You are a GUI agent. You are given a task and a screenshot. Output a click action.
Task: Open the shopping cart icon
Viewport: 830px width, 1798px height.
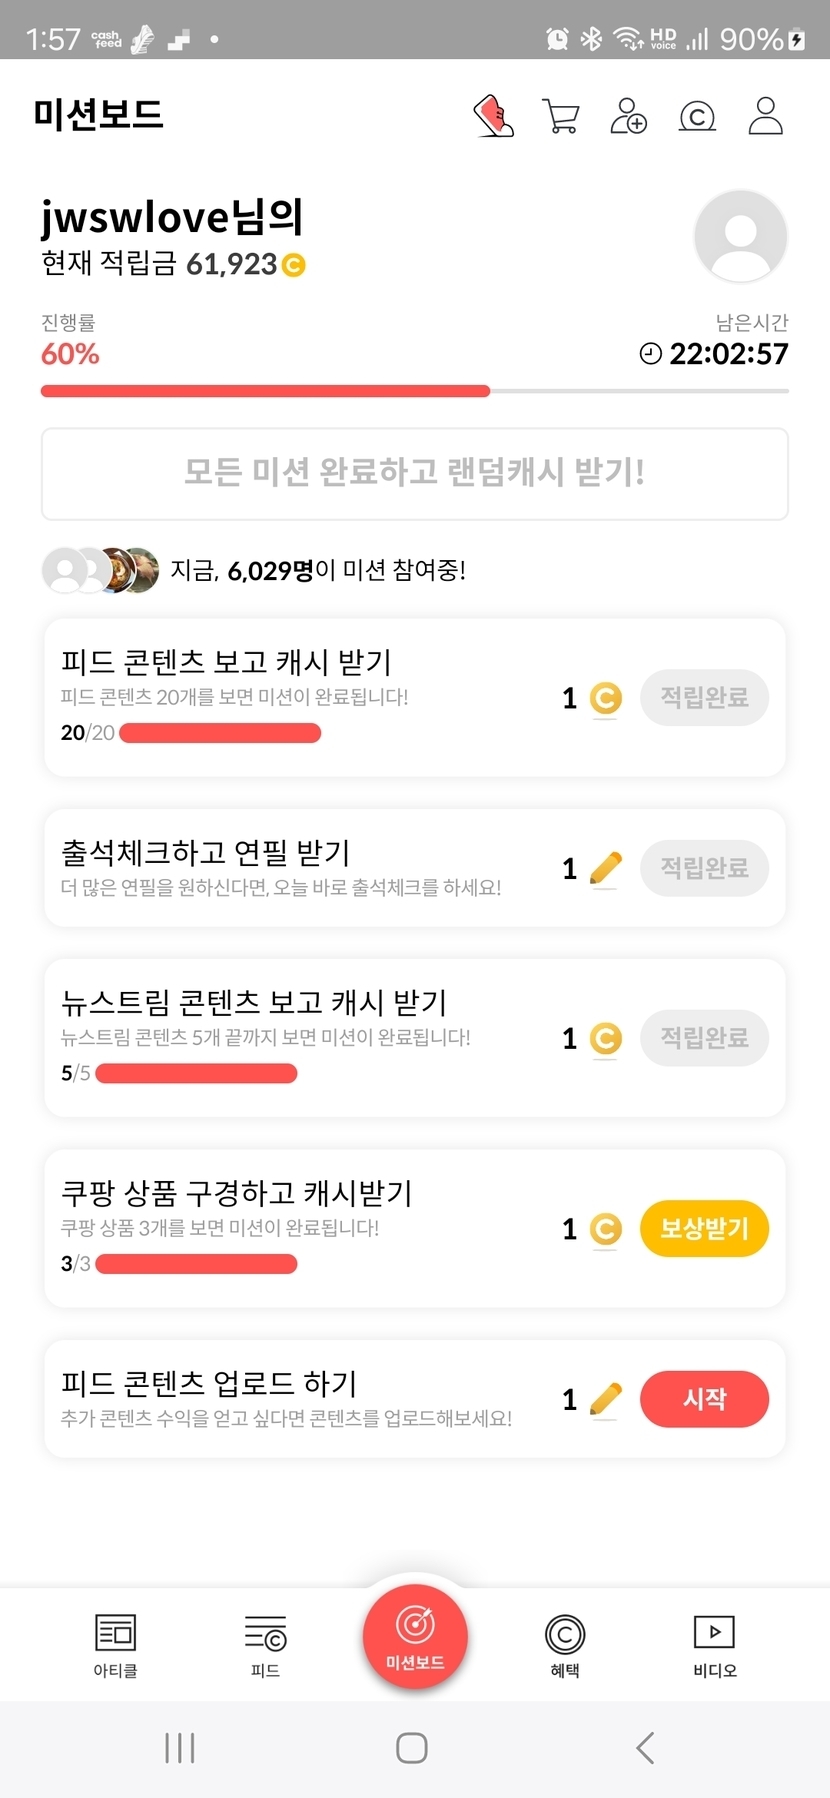click(560, 116)
